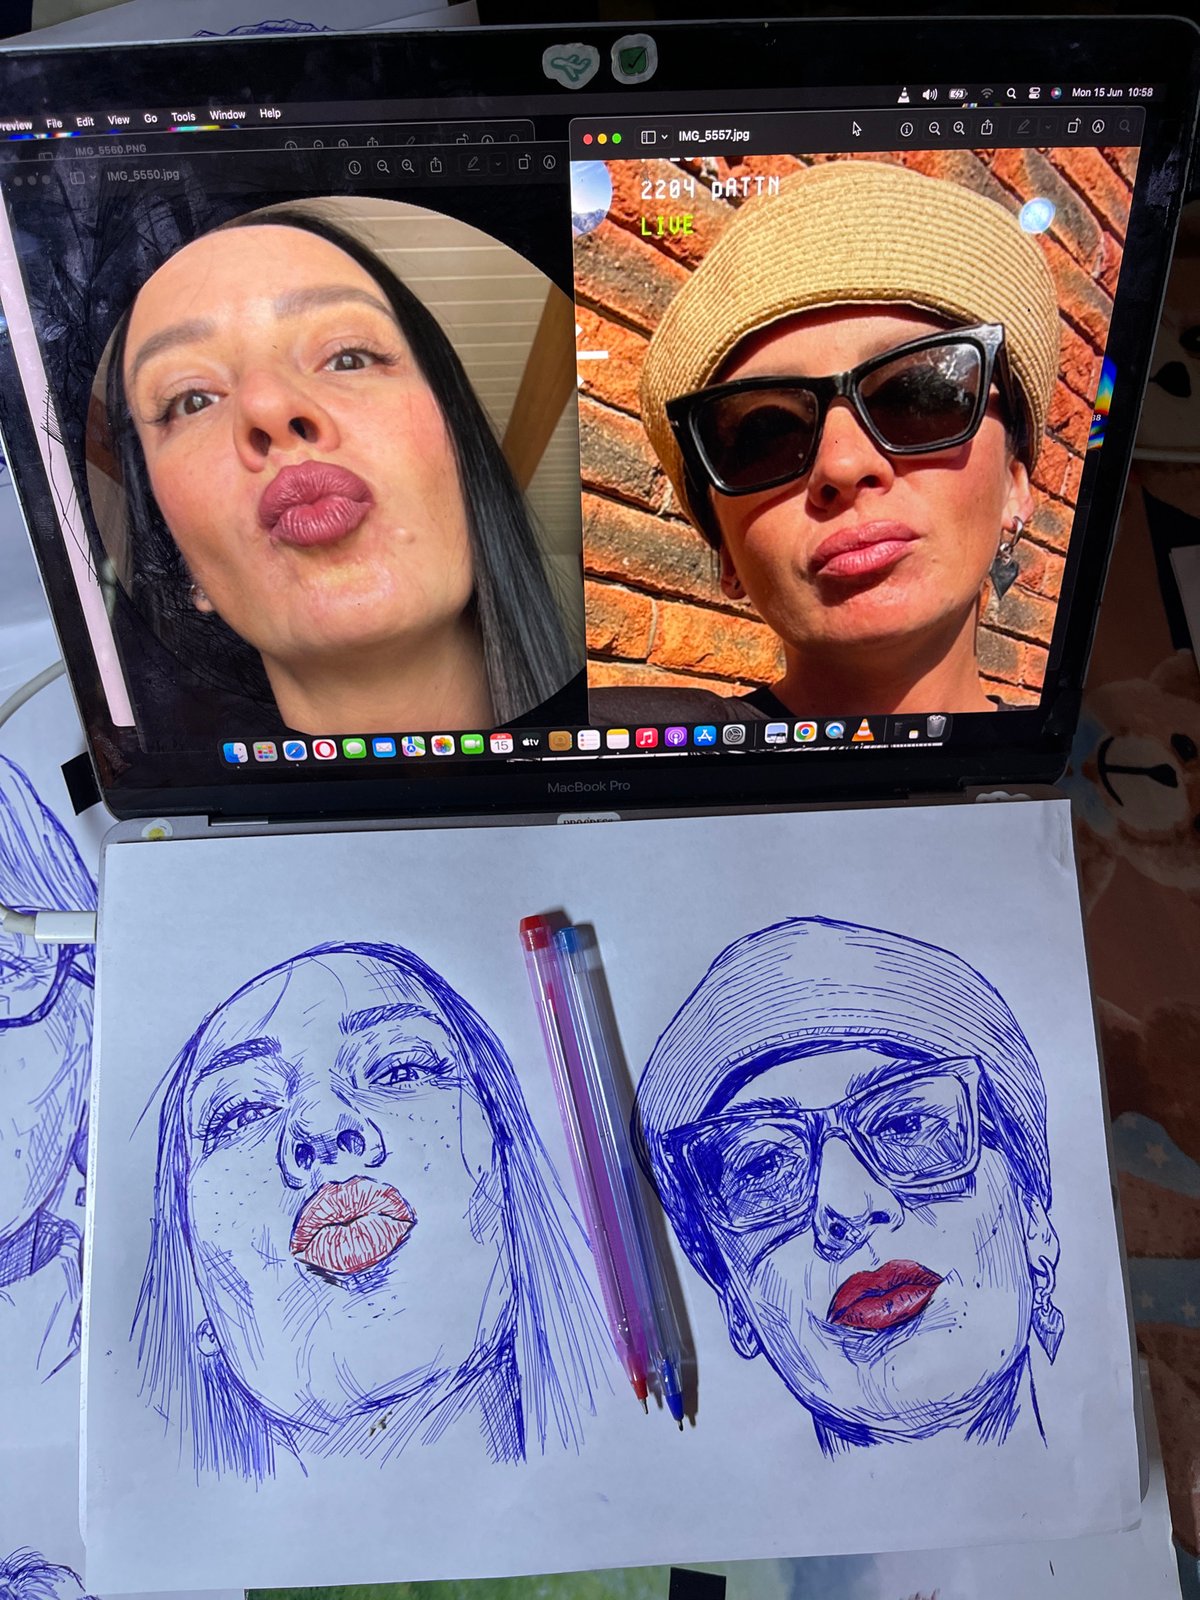This screenshot has width=1200, height=1600.
Task: Select the highlight pen in IMG_5550.jpg window
Action: (473, 163)
